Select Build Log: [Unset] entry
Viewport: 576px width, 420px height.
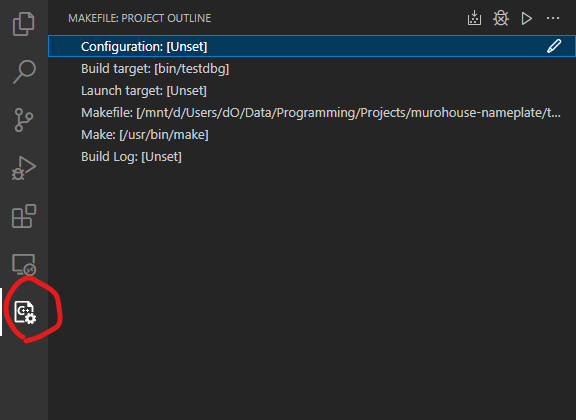(x=131, y=157)
